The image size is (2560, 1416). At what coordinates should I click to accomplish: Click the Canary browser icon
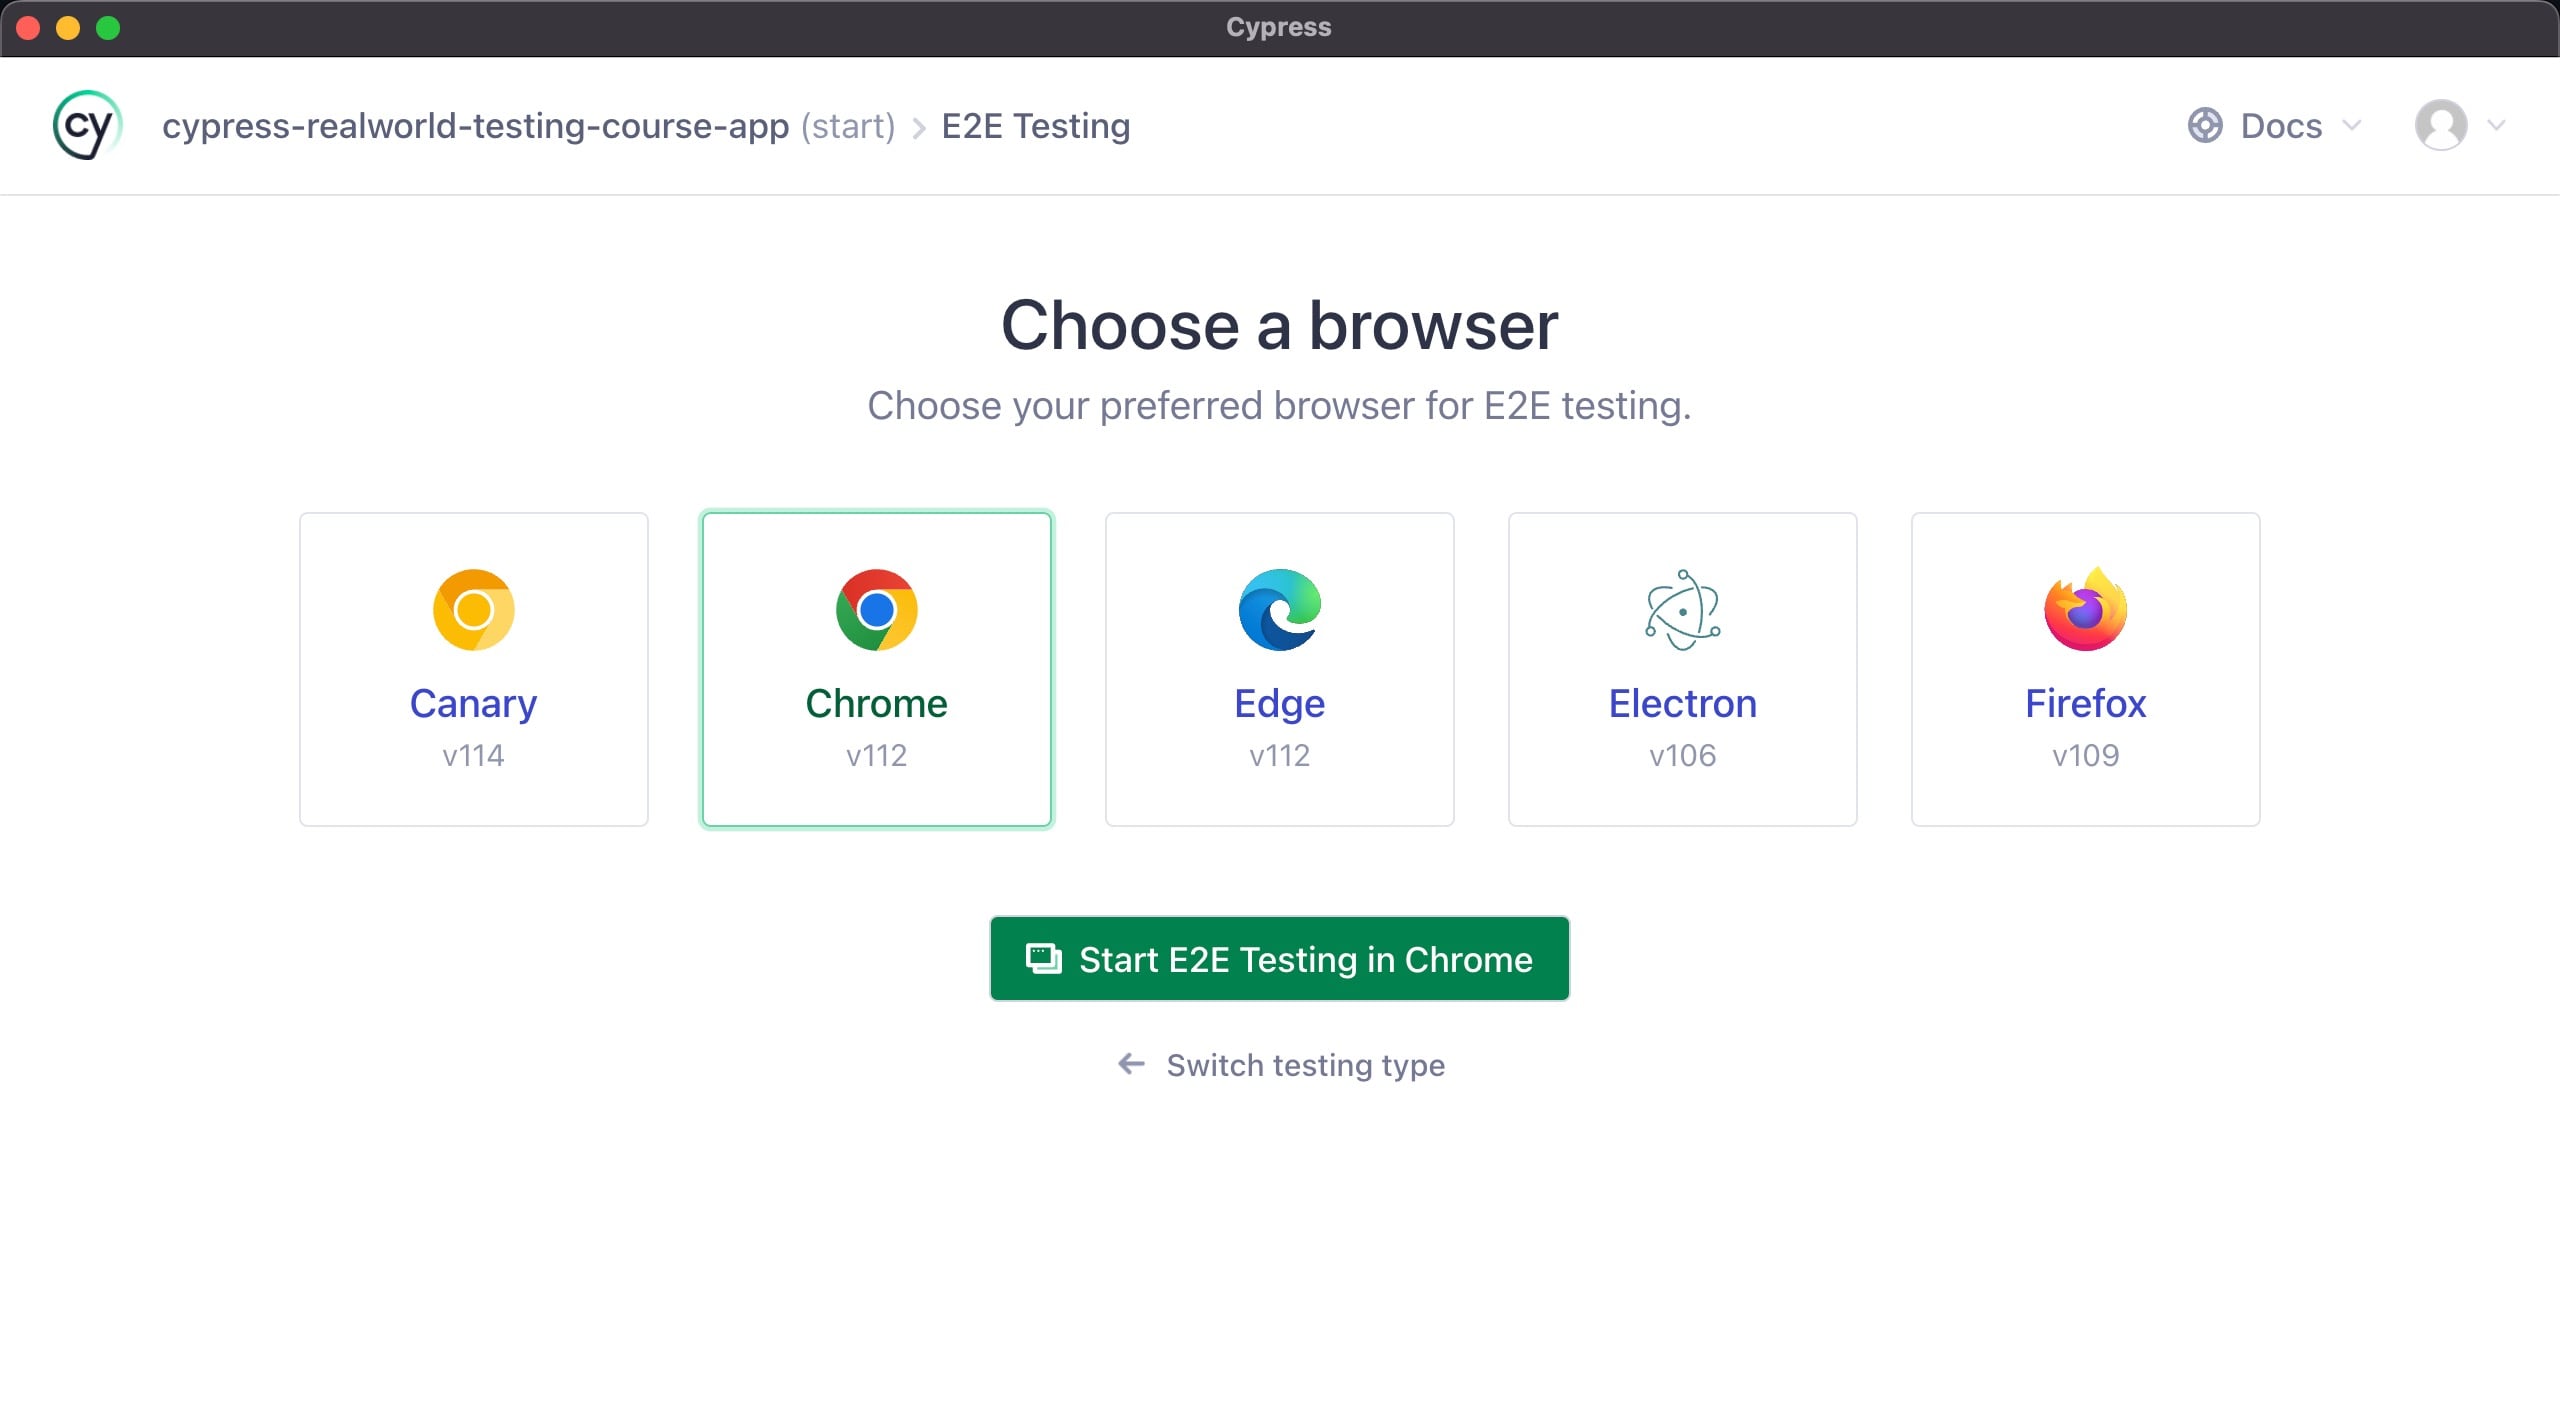tap(473, 610)
